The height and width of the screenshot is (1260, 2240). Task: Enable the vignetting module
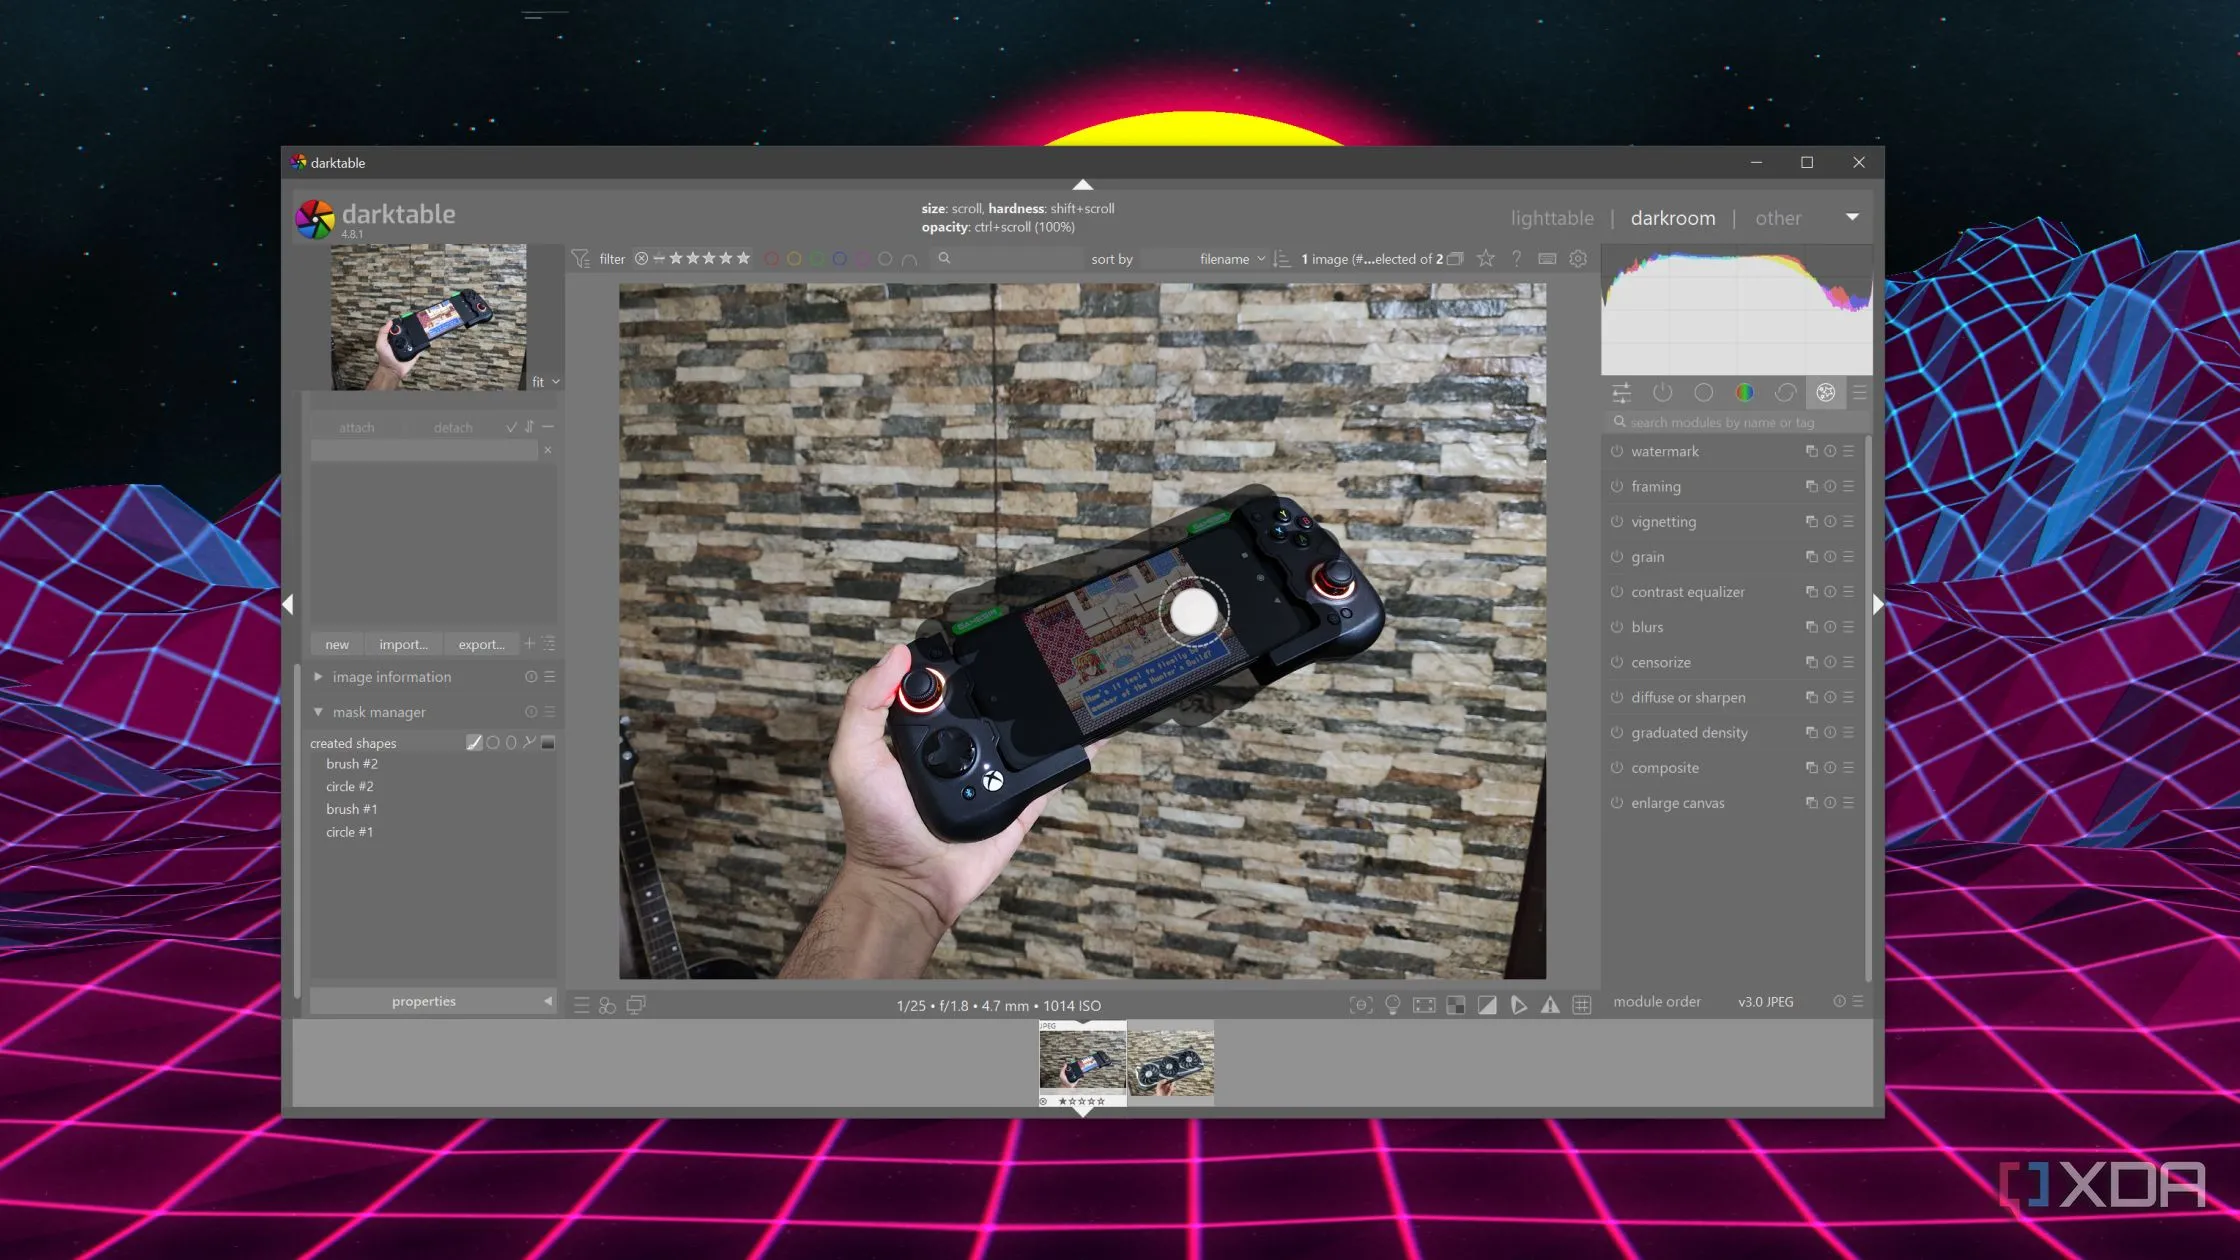1616,521
